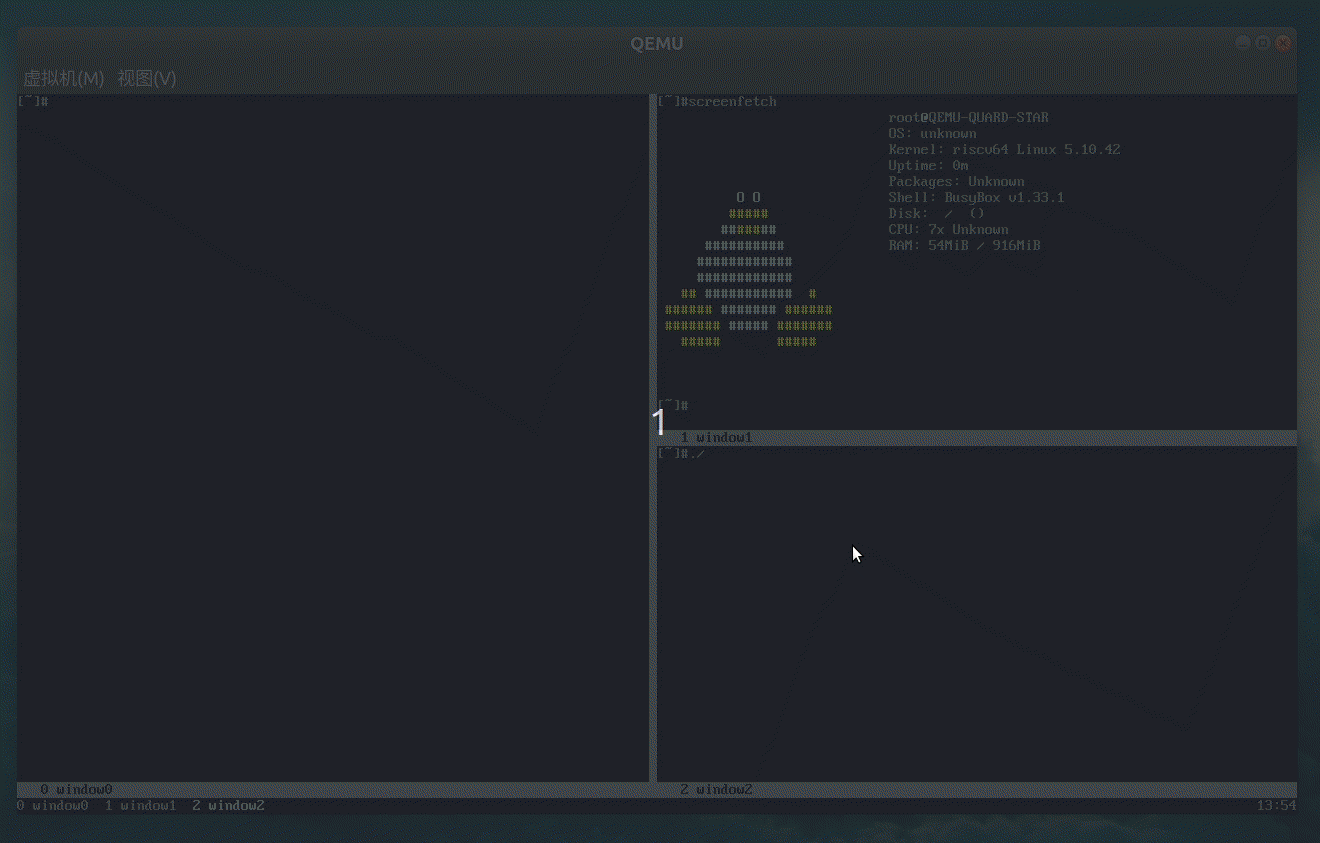Click the 13:54 clock in status bar
This screenshot has width=1320, height=843.
coord(1276,805)
